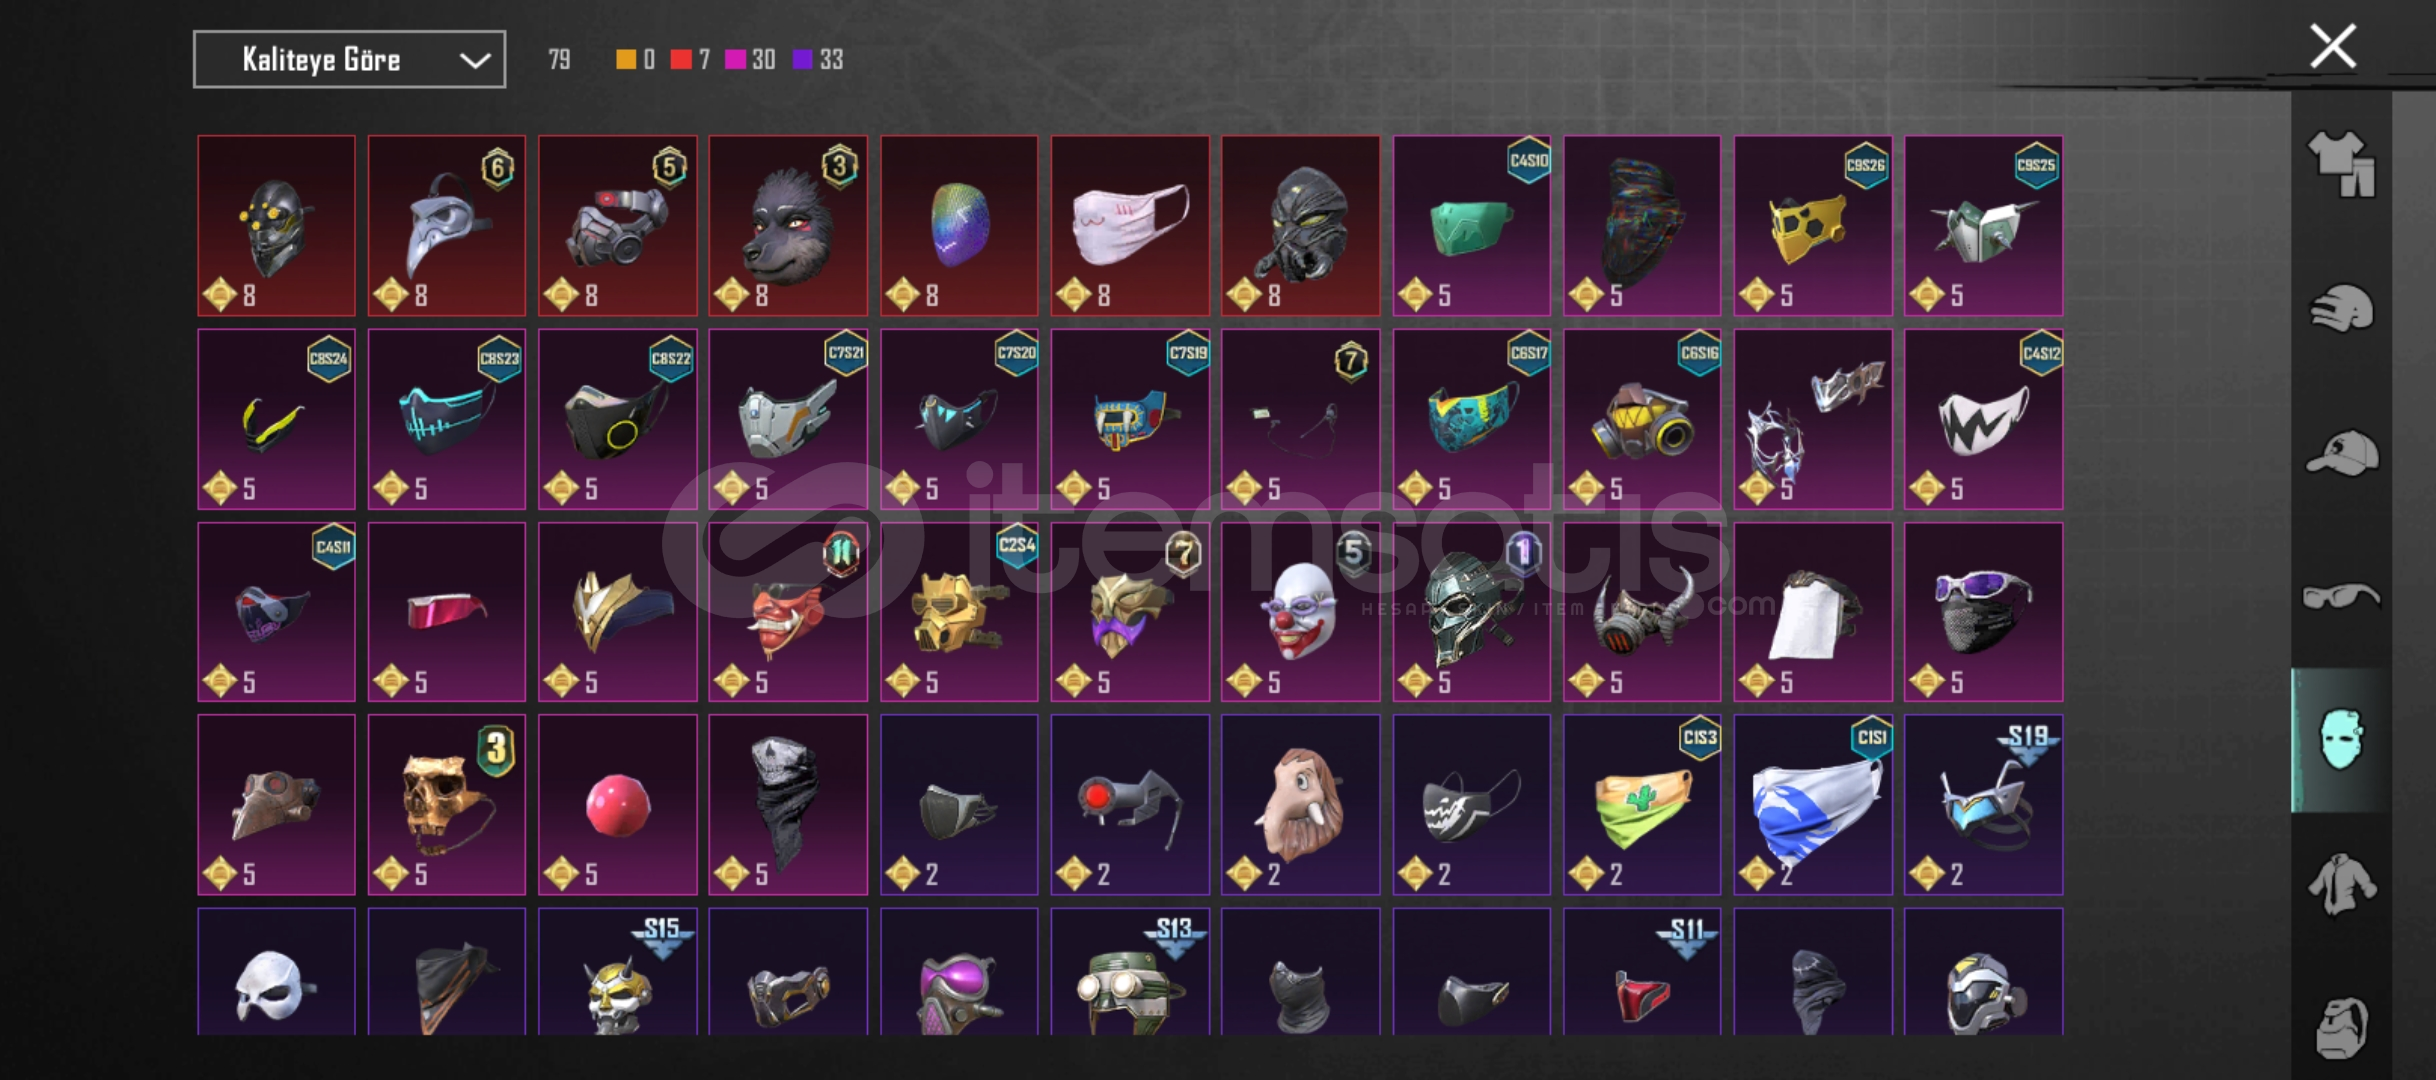Close the inventory with the X button
The height and width of the screenshot is (1080, 2436).
tap(2332, 46)
